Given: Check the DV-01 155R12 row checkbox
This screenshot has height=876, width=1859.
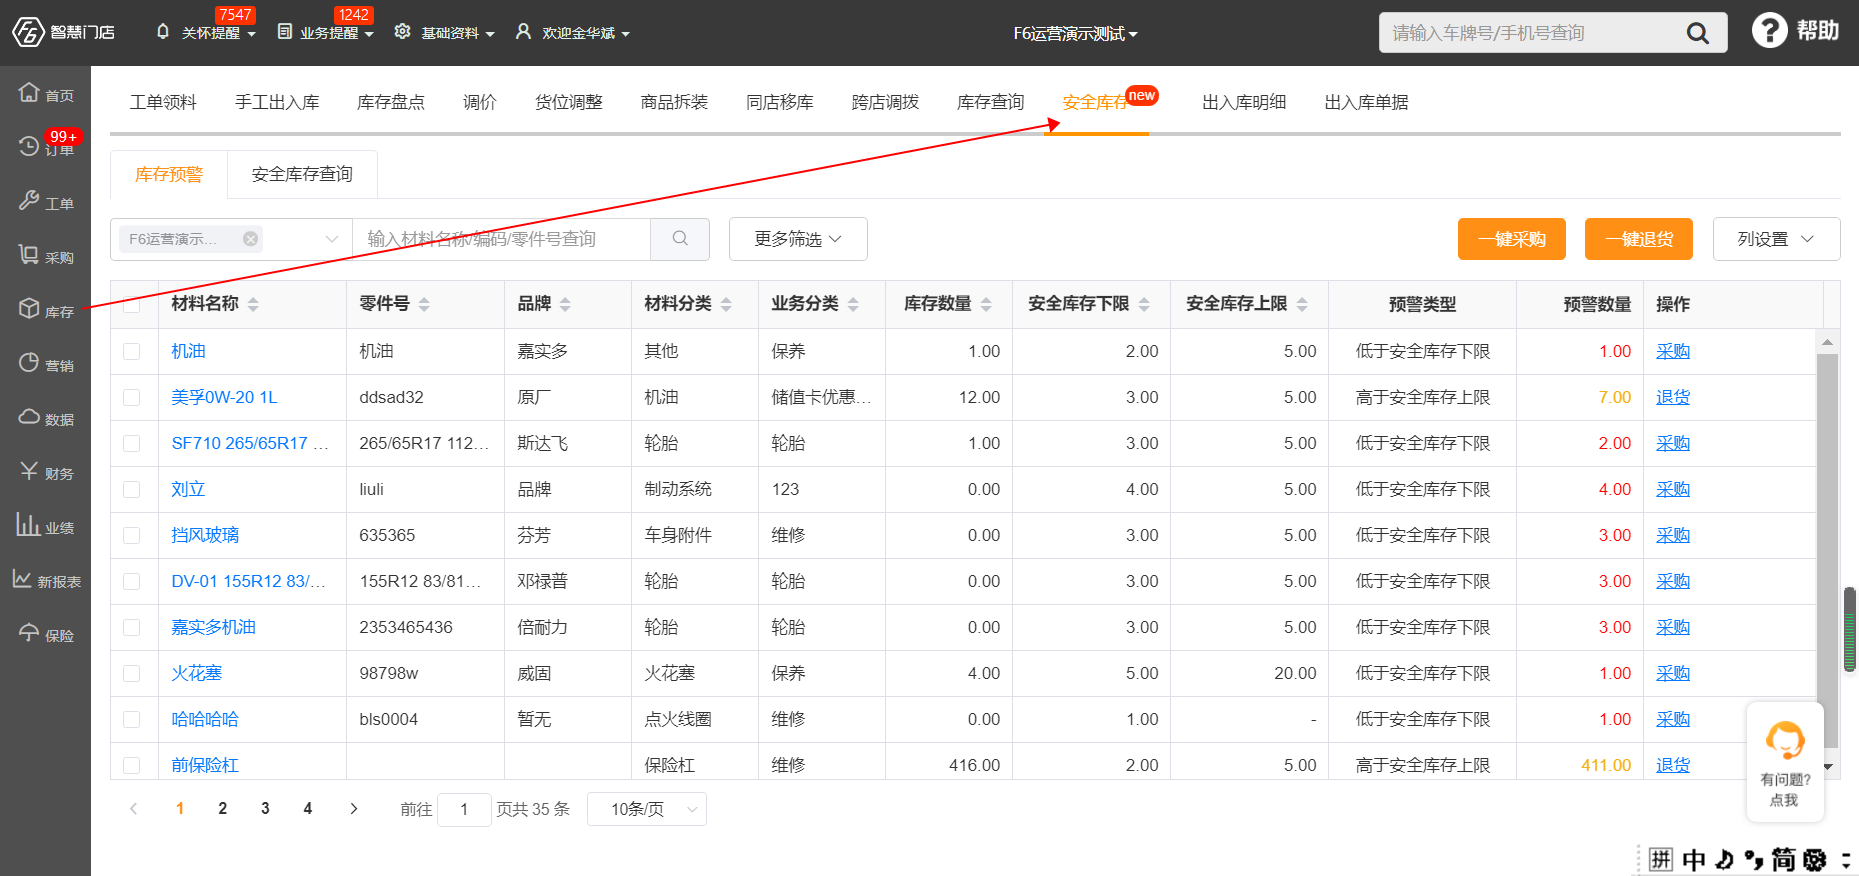Looking at the screenshot, I should [x=132, y=581].
